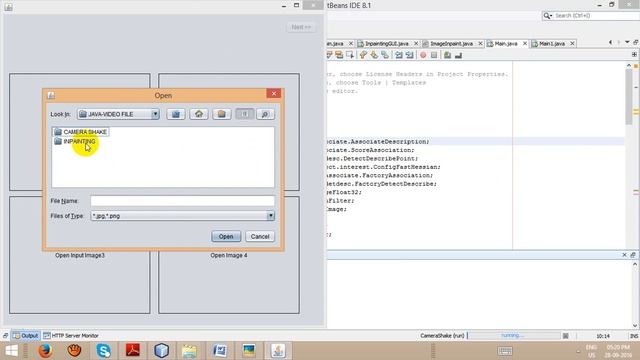Click the NetBeans search field
The width and height of the screenshot is (640, 360).
(x=596, y=16)
